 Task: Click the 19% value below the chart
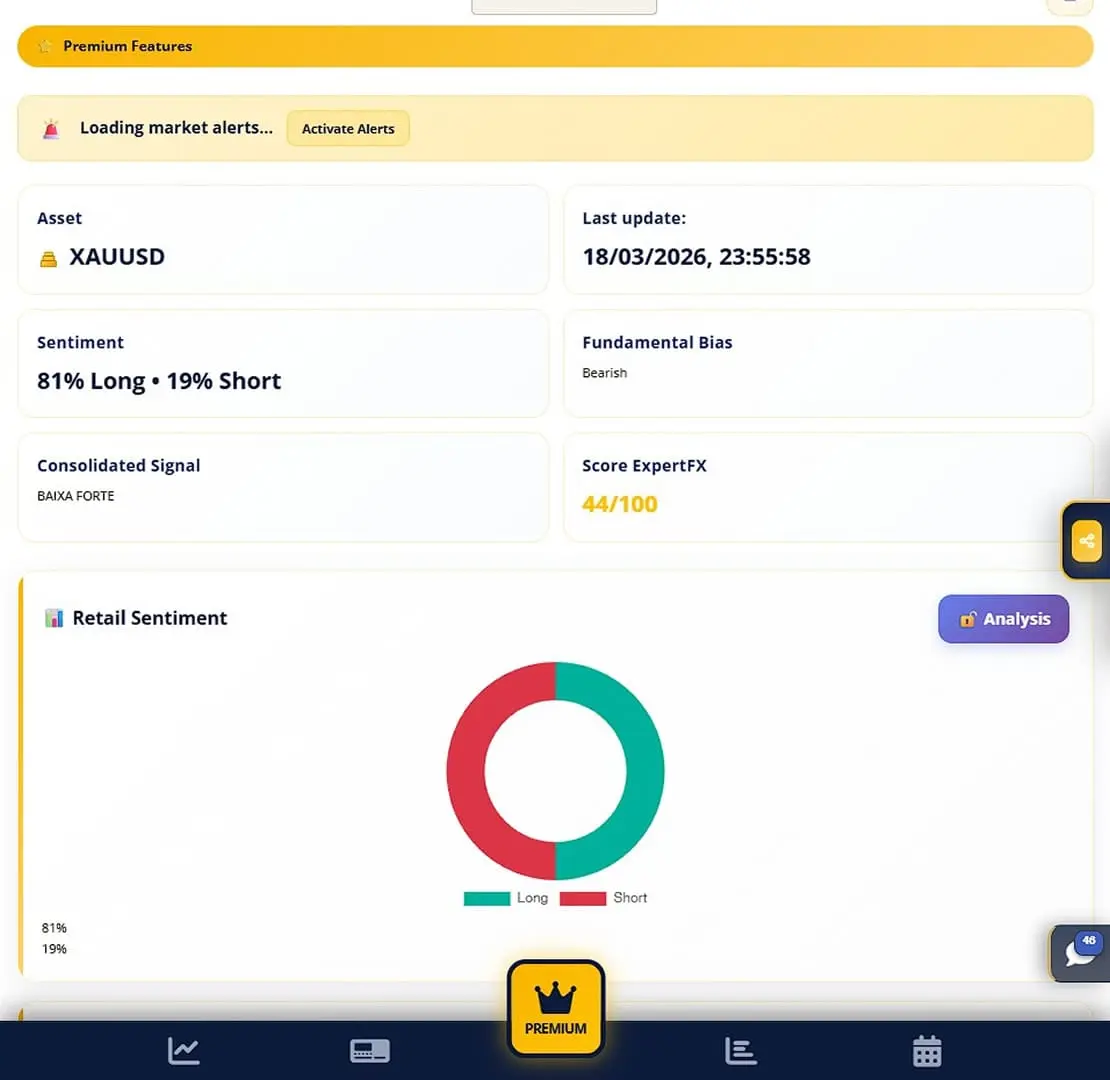54,949
